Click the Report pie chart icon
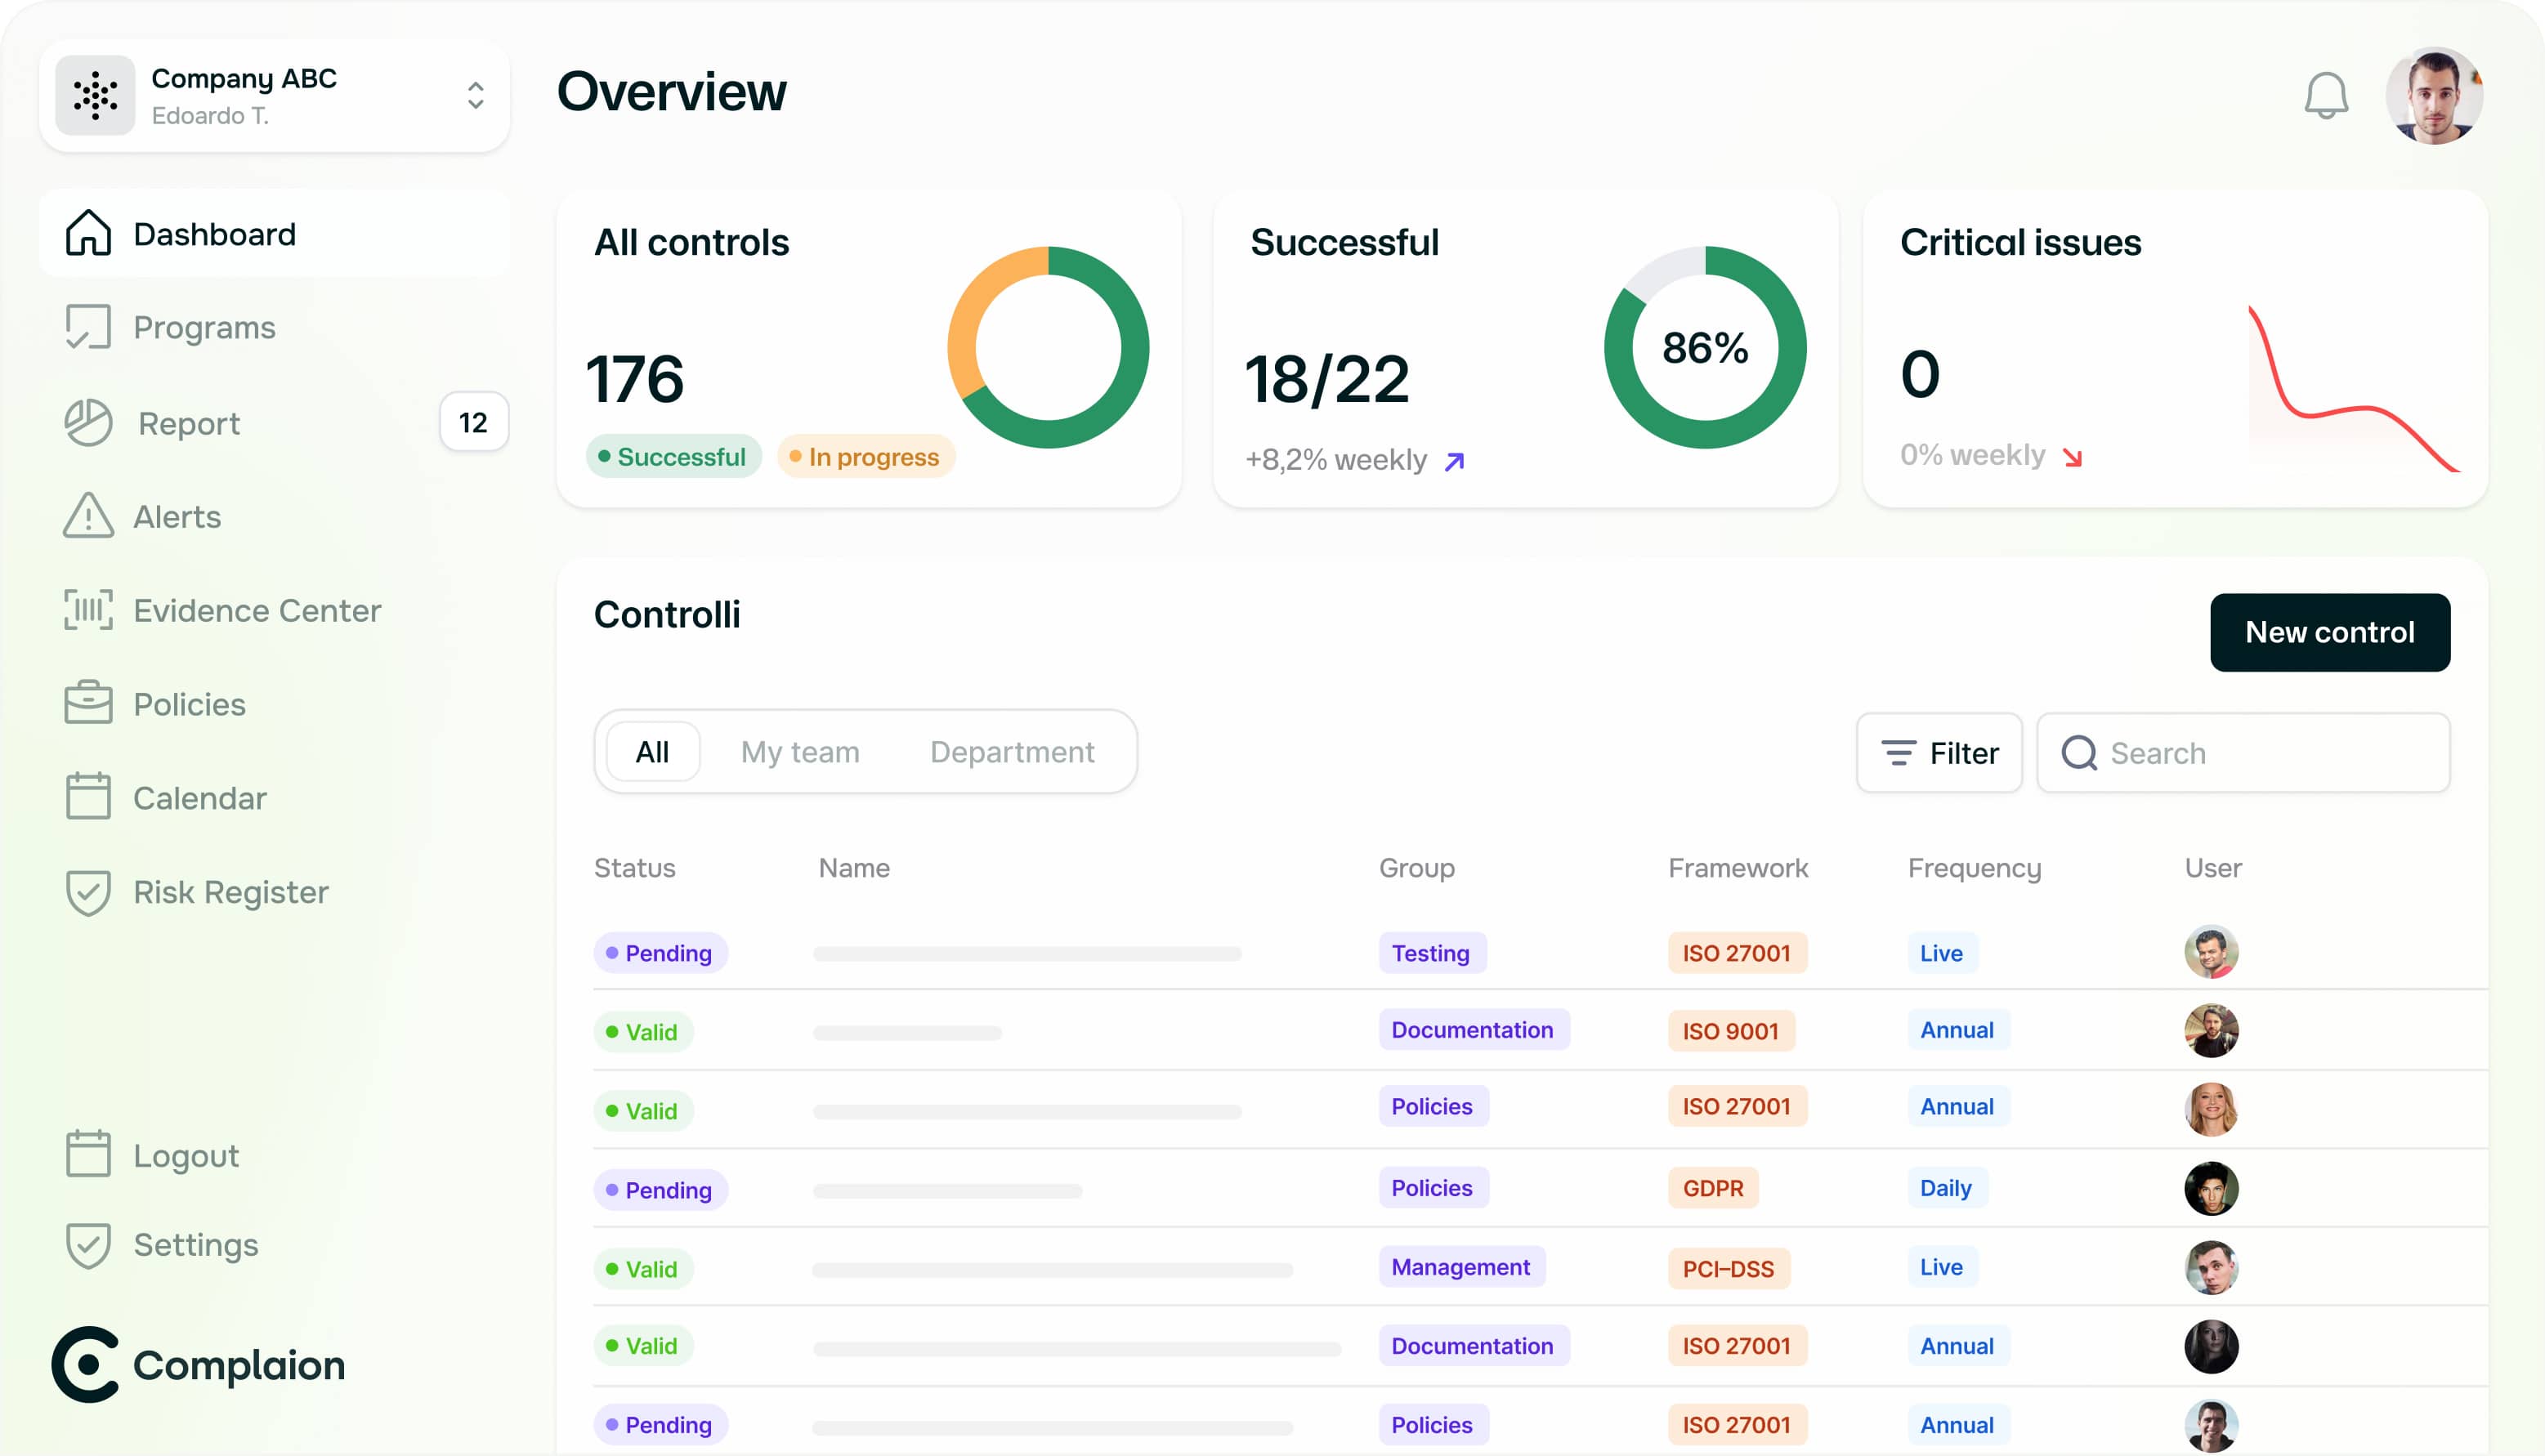 pyautogui.click(x=88, y=423)
